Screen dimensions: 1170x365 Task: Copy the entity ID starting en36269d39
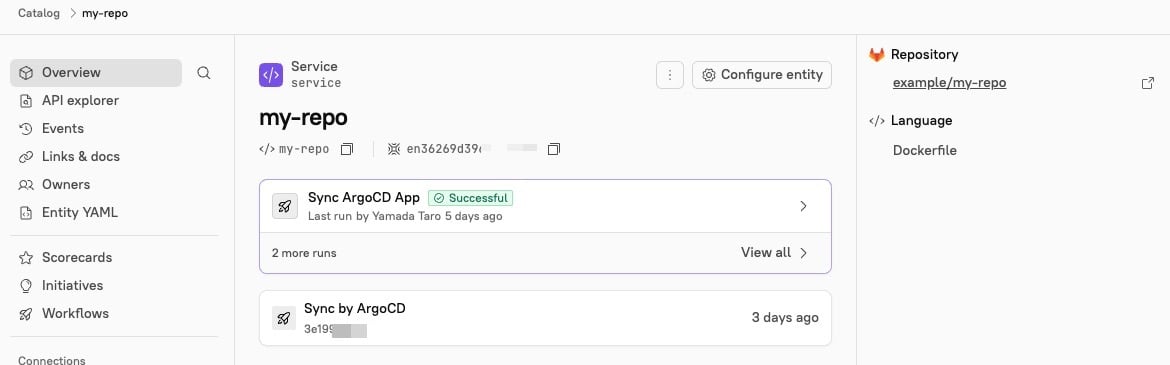pos(553,149)
